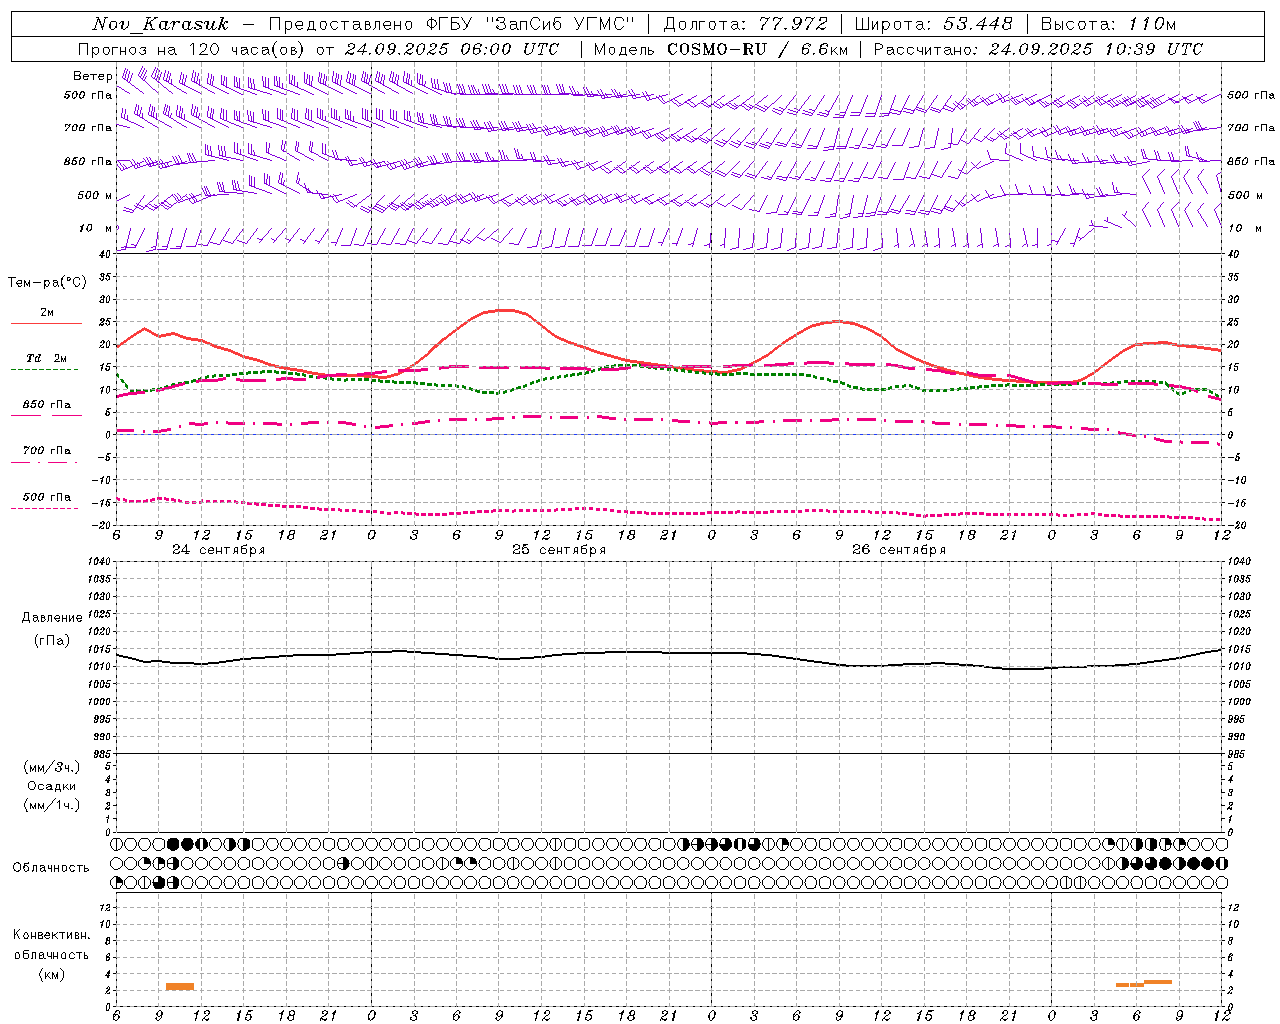Click the dotted line sample under 500 гПа legend
Viewport: 1280px width, 1024px height.
[44, 508]
